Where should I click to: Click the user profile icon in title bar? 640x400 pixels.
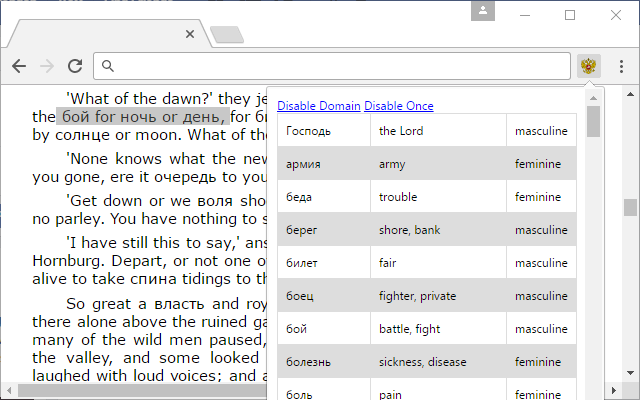tap(484, 12)
